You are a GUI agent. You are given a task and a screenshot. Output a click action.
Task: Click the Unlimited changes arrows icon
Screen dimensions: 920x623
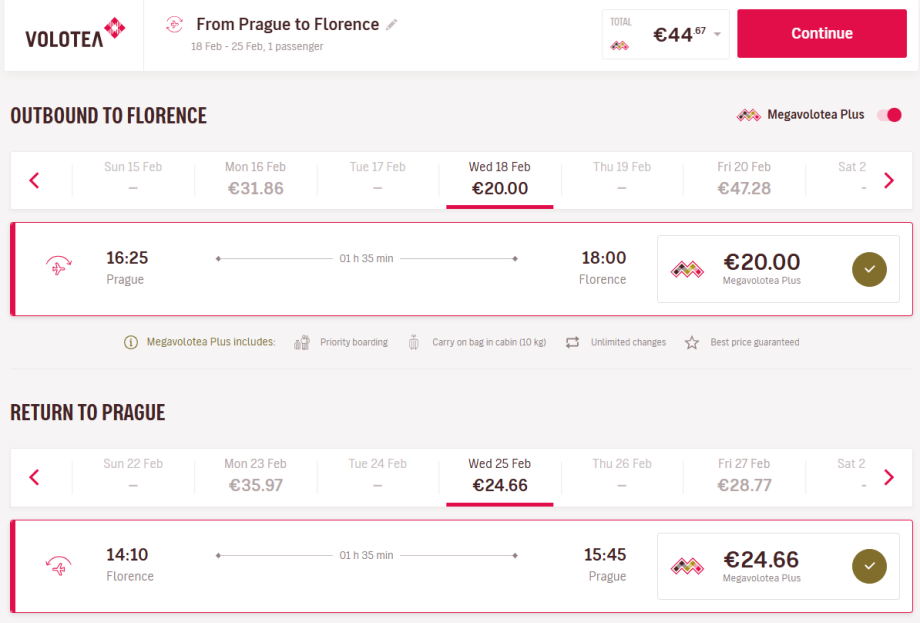click(572, 343)
